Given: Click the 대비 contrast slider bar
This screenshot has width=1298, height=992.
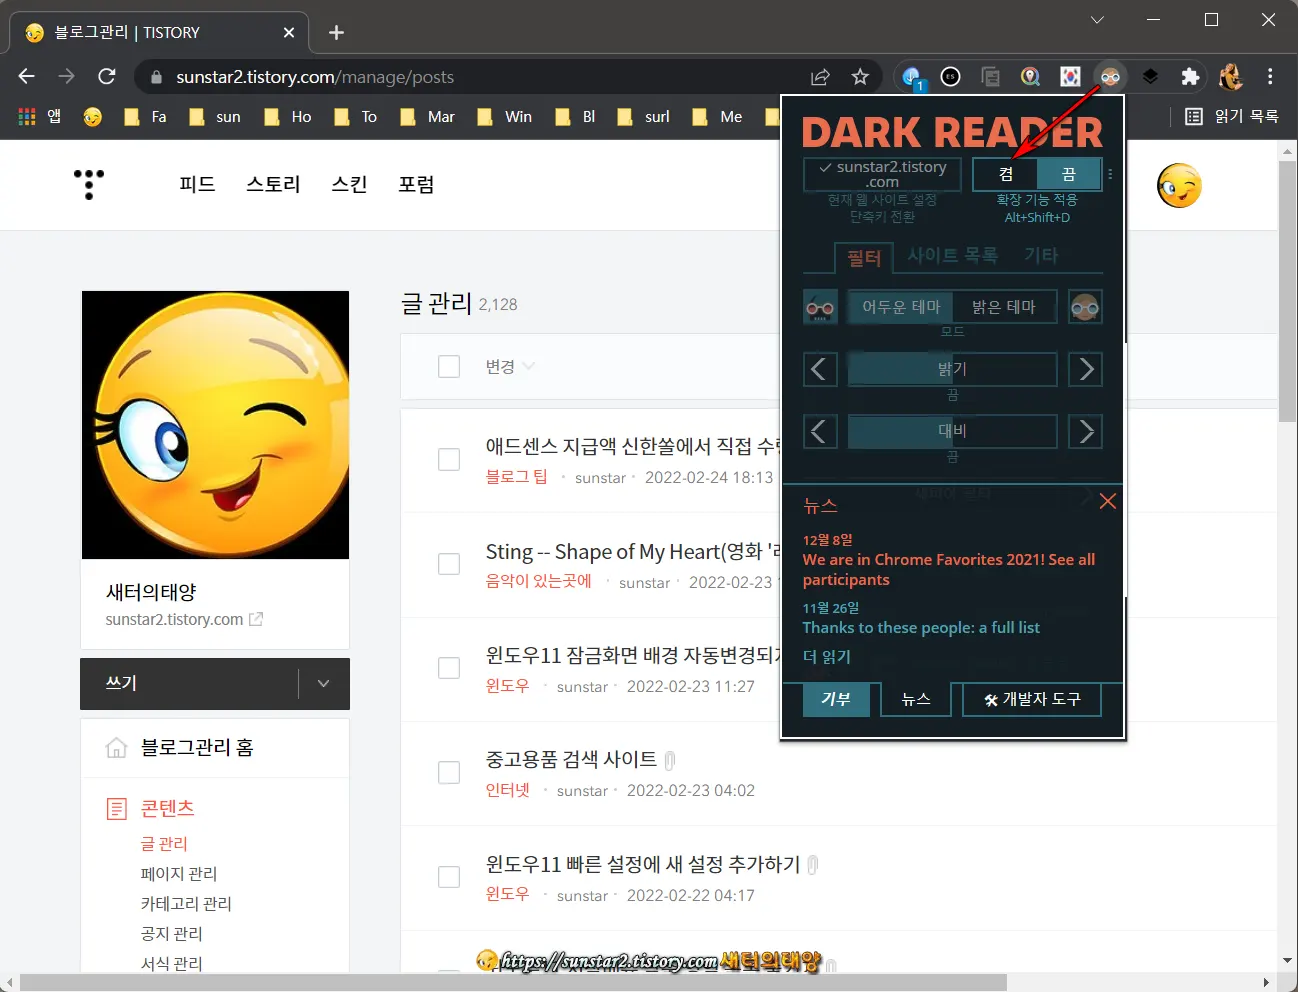Looking at the screenshot, I should pos(952,432).
